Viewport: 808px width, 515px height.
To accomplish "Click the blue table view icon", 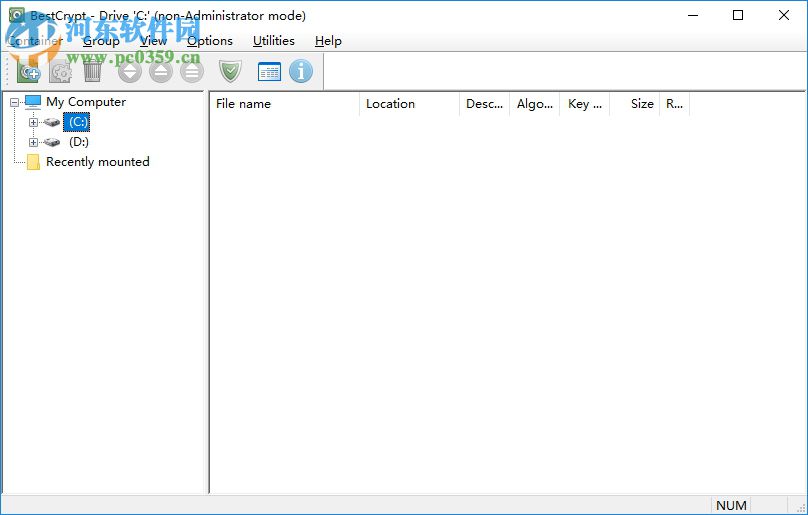I will pyautogui.click(x=269, y=71).
